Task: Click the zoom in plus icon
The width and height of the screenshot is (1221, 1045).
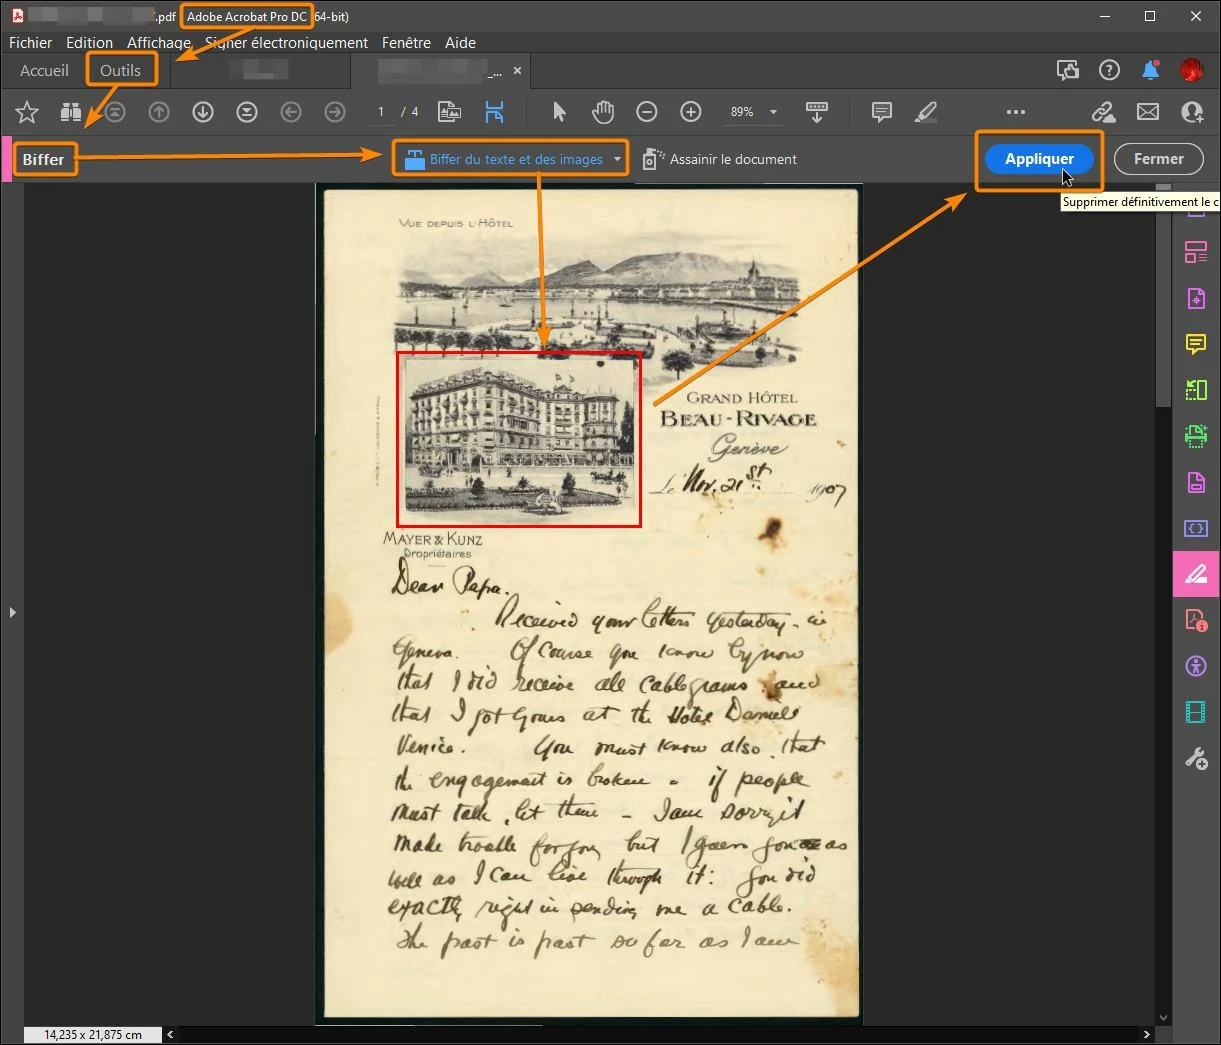Action: coord(691,112)
